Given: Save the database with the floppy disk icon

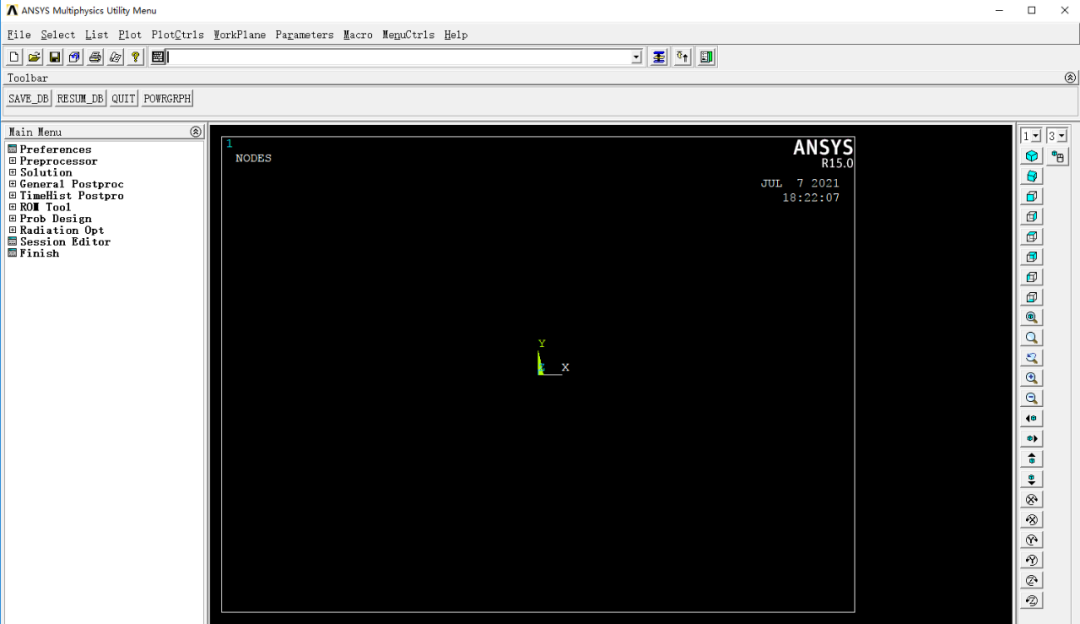Looking at the screenshot, I should (x=54, y=57).
